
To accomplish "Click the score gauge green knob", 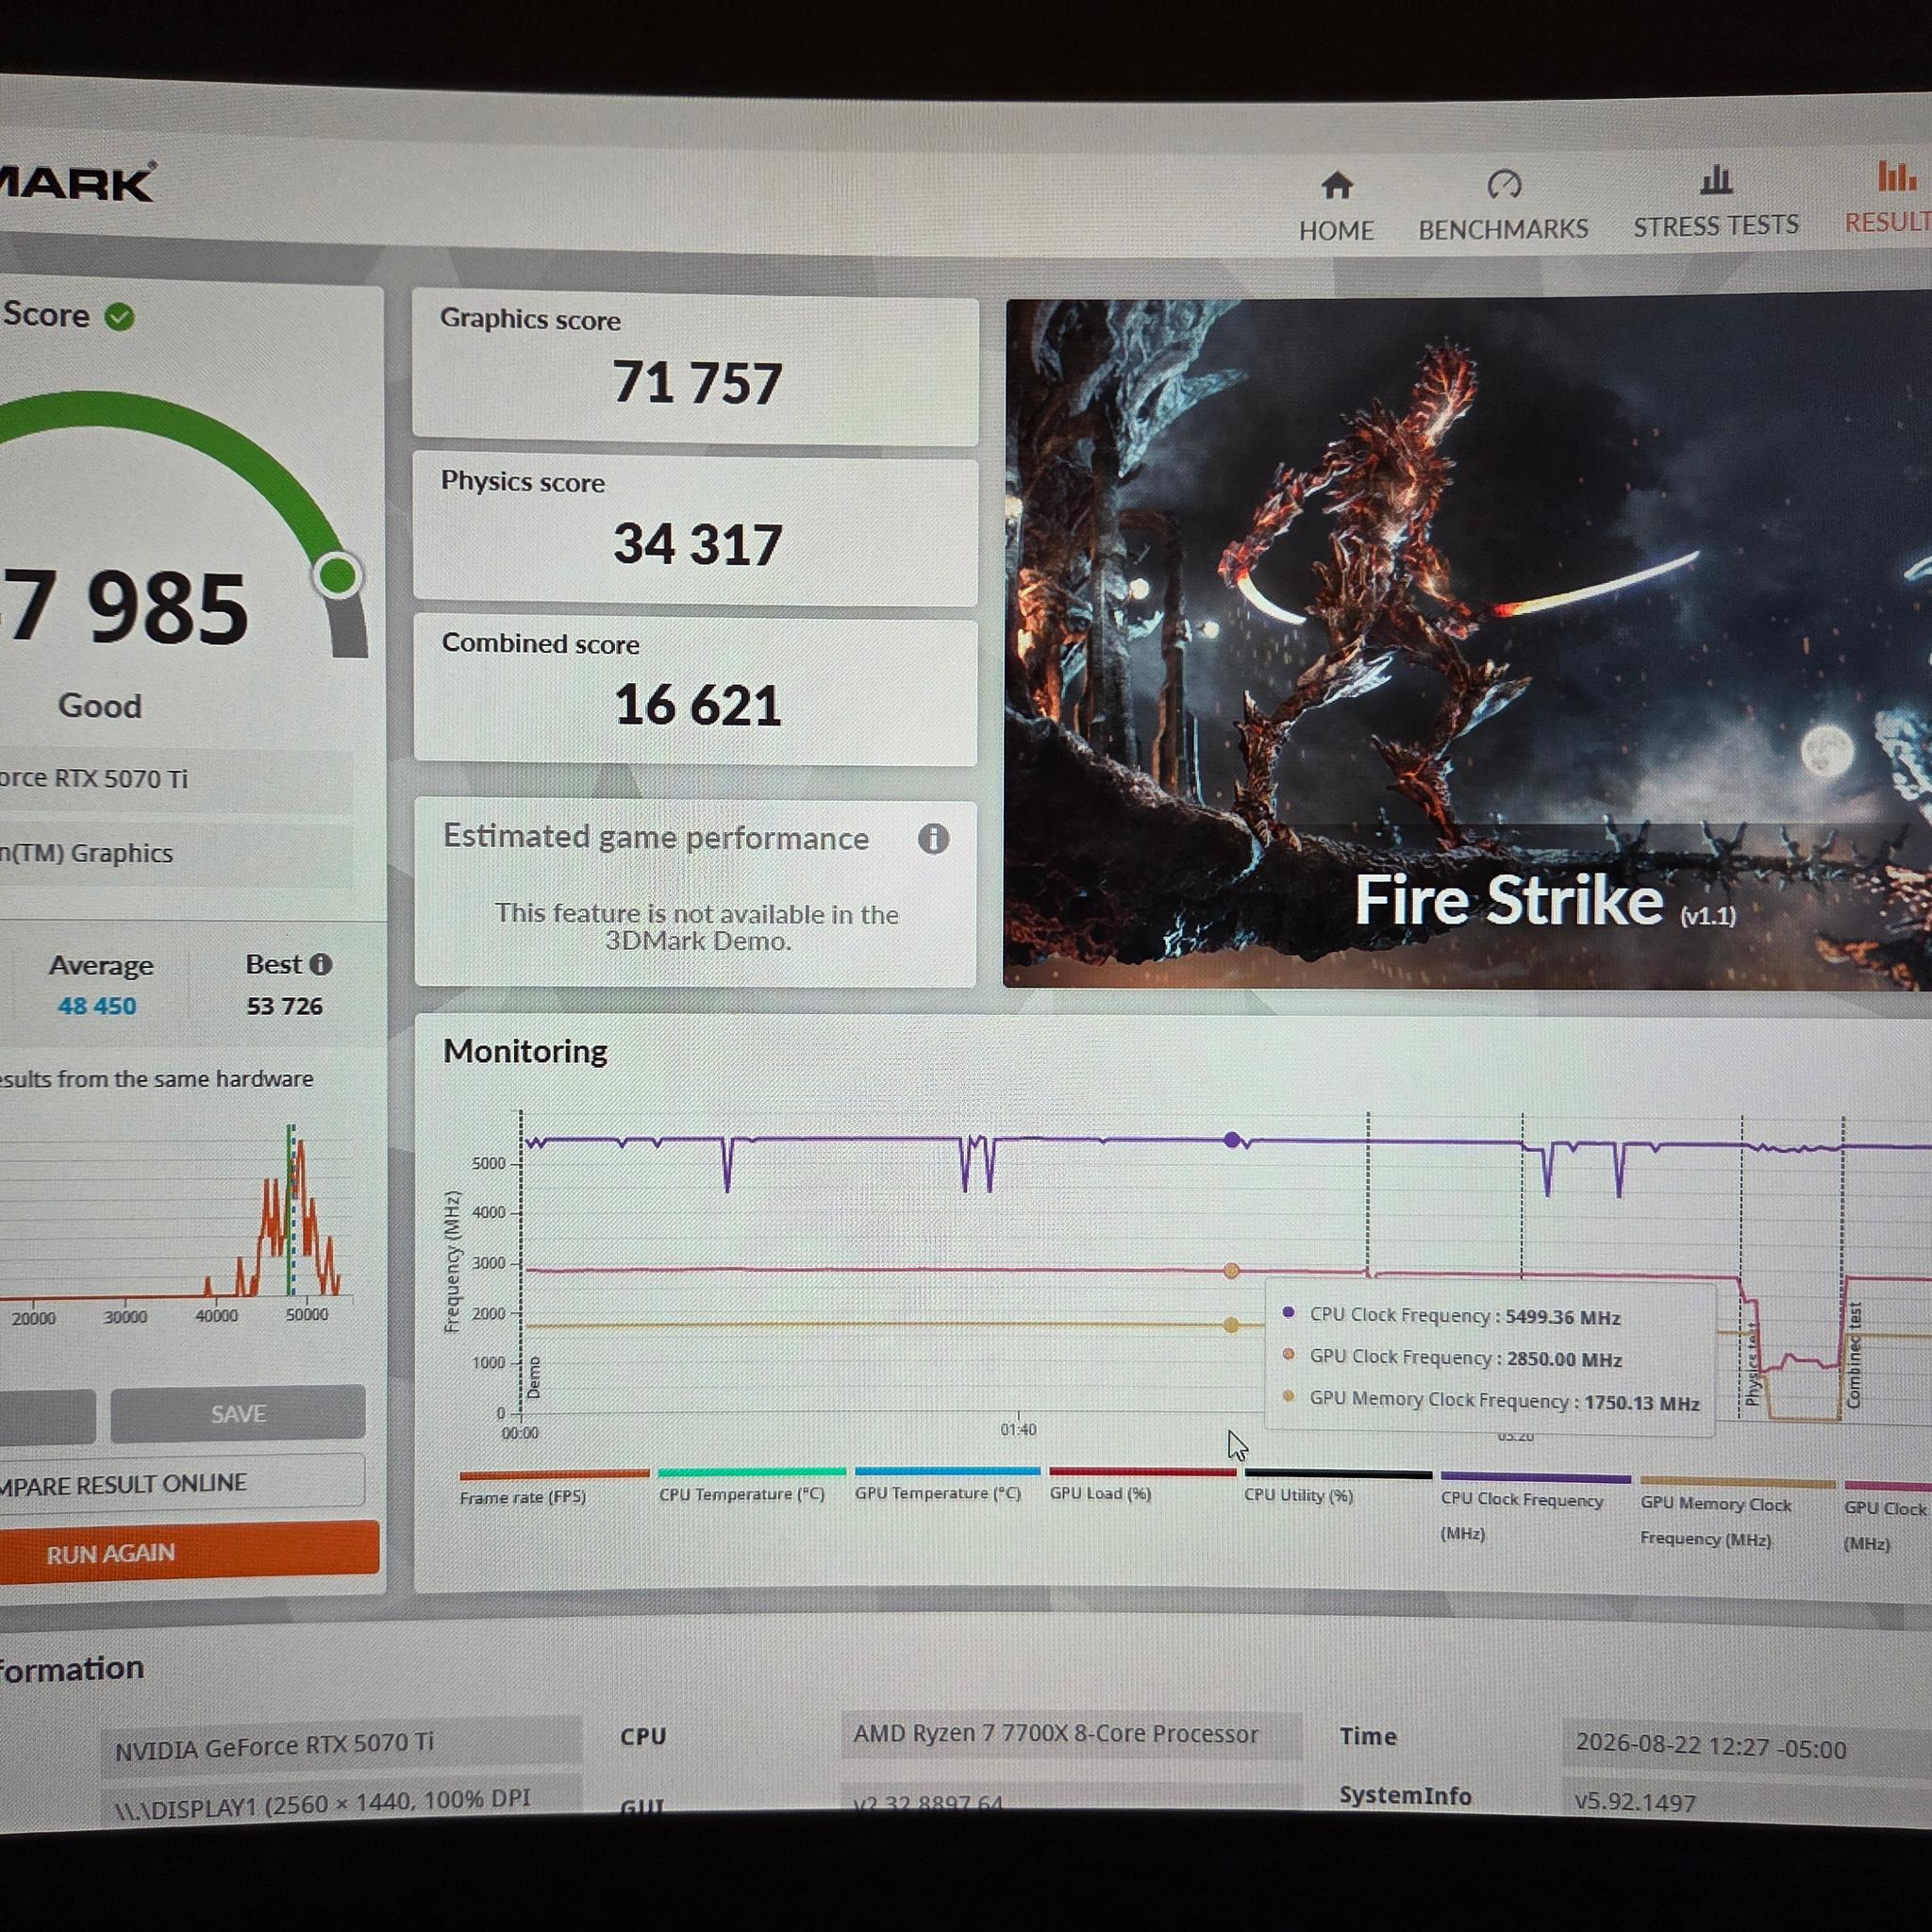I will pos(338,576).
